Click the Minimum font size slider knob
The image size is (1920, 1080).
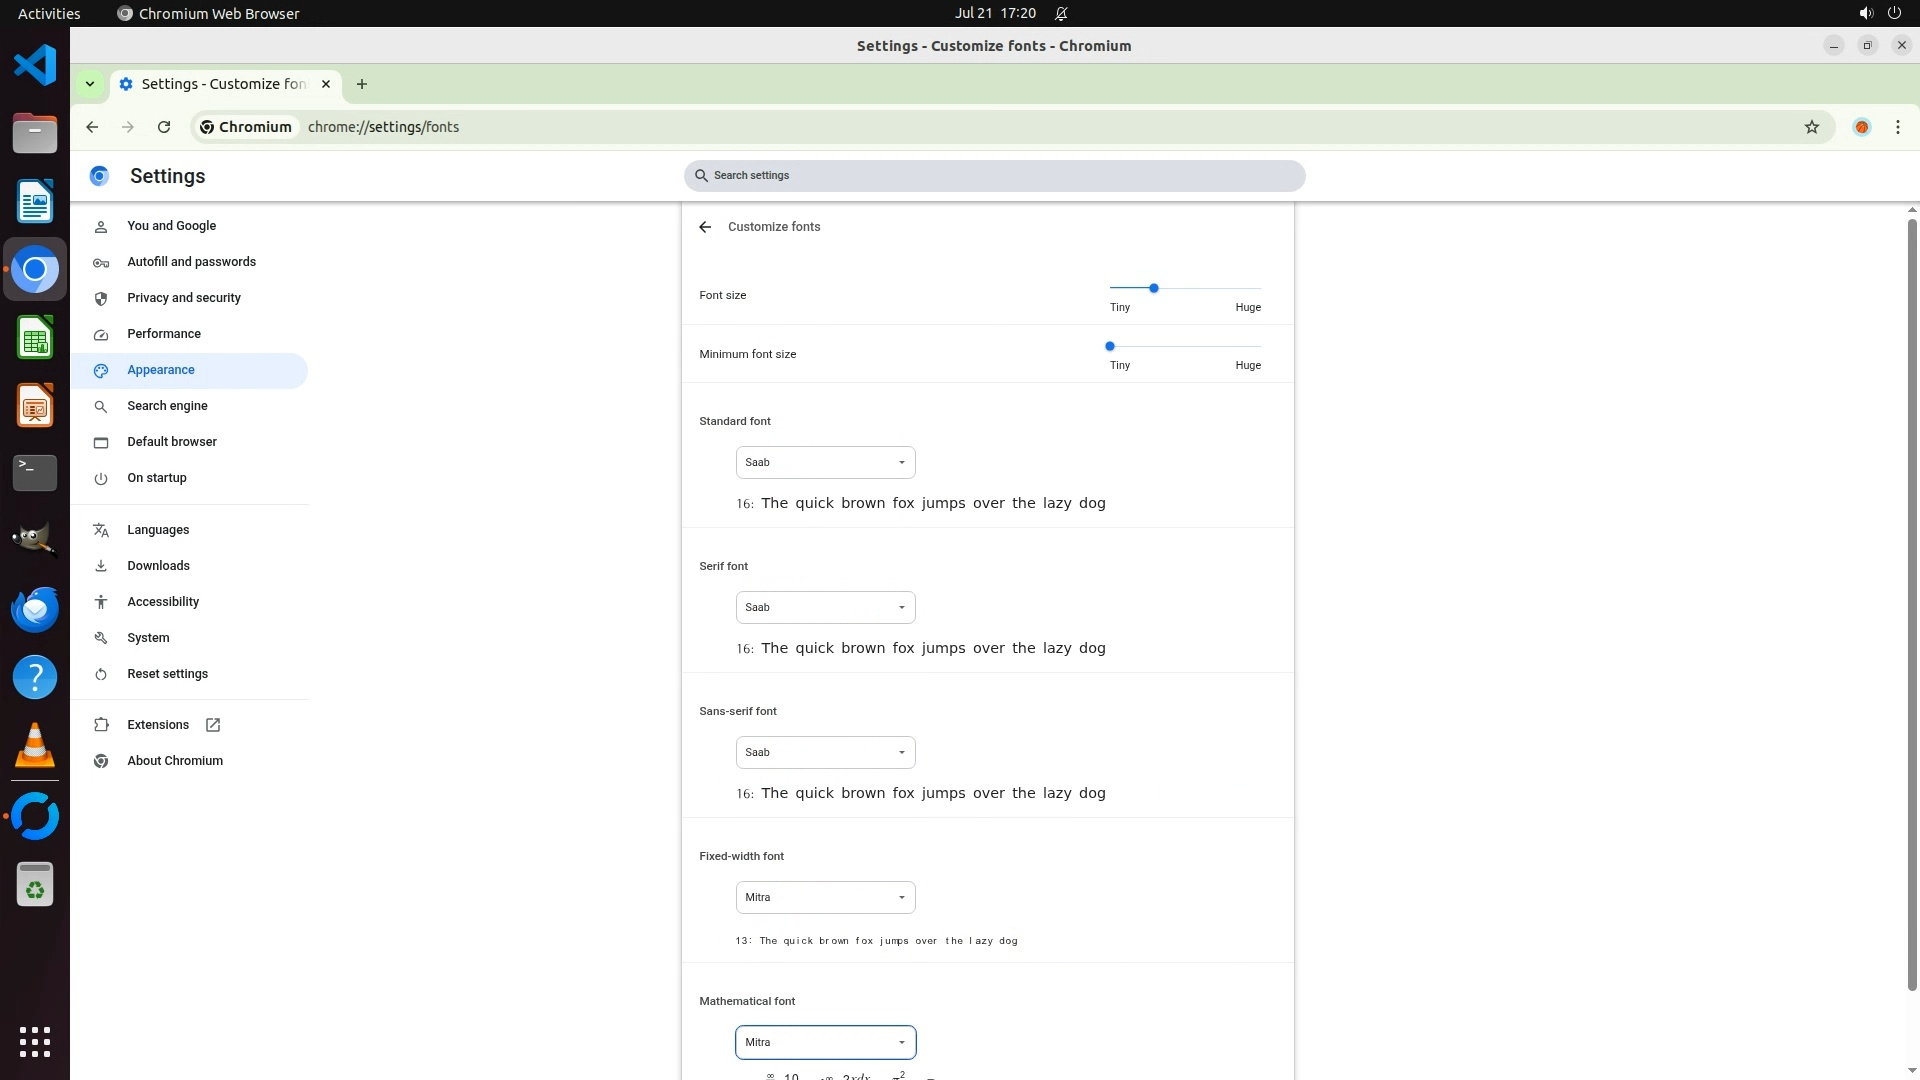coord(1110,346)
